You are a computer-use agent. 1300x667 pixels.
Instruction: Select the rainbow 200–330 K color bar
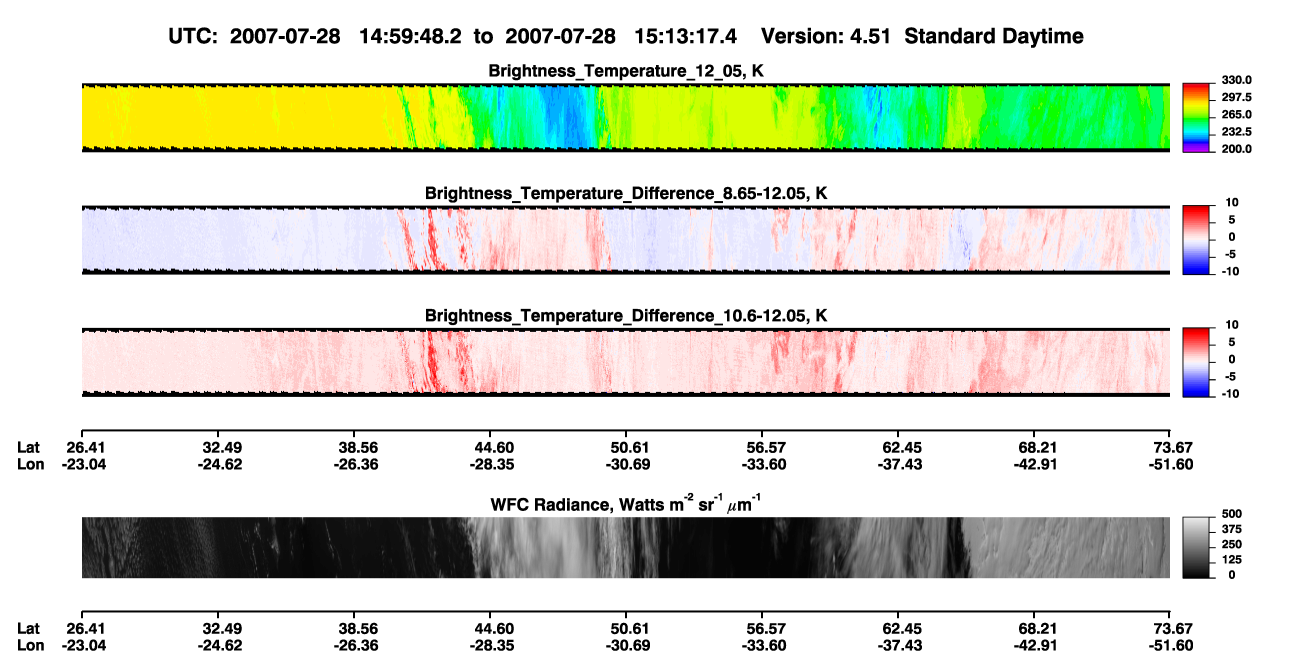1197,118
